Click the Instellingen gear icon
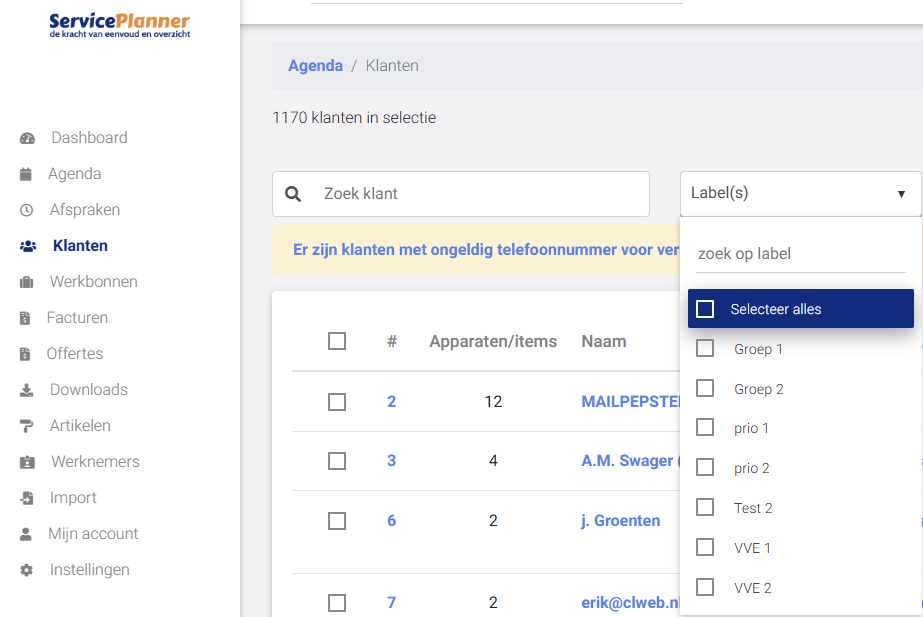This screenshot has height=617, width=923. pos(27,570)
